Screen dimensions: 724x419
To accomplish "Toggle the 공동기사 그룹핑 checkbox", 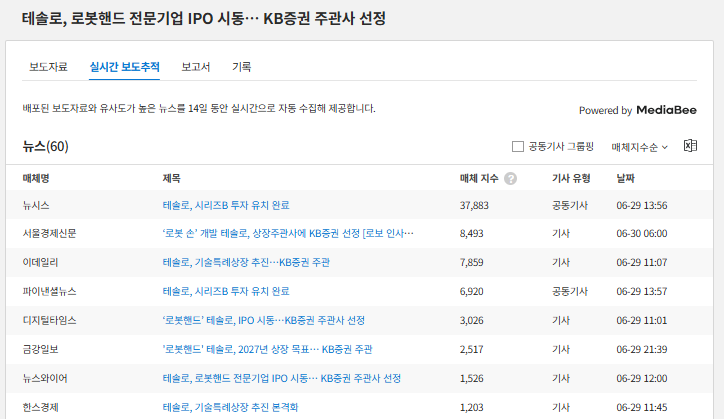I will pos(518,147).
